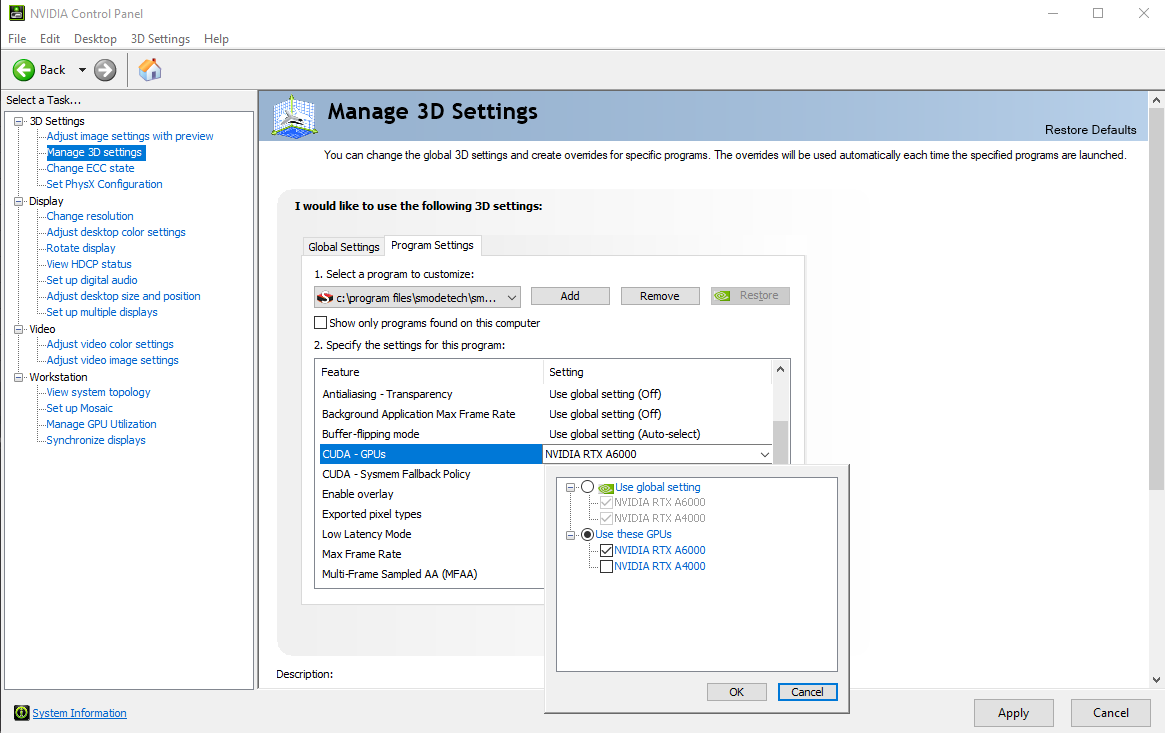This screenshot has width=1165, height=733.
Task: Click the NVIDIA logo beside Use global setting
Action: click(606, 488)
